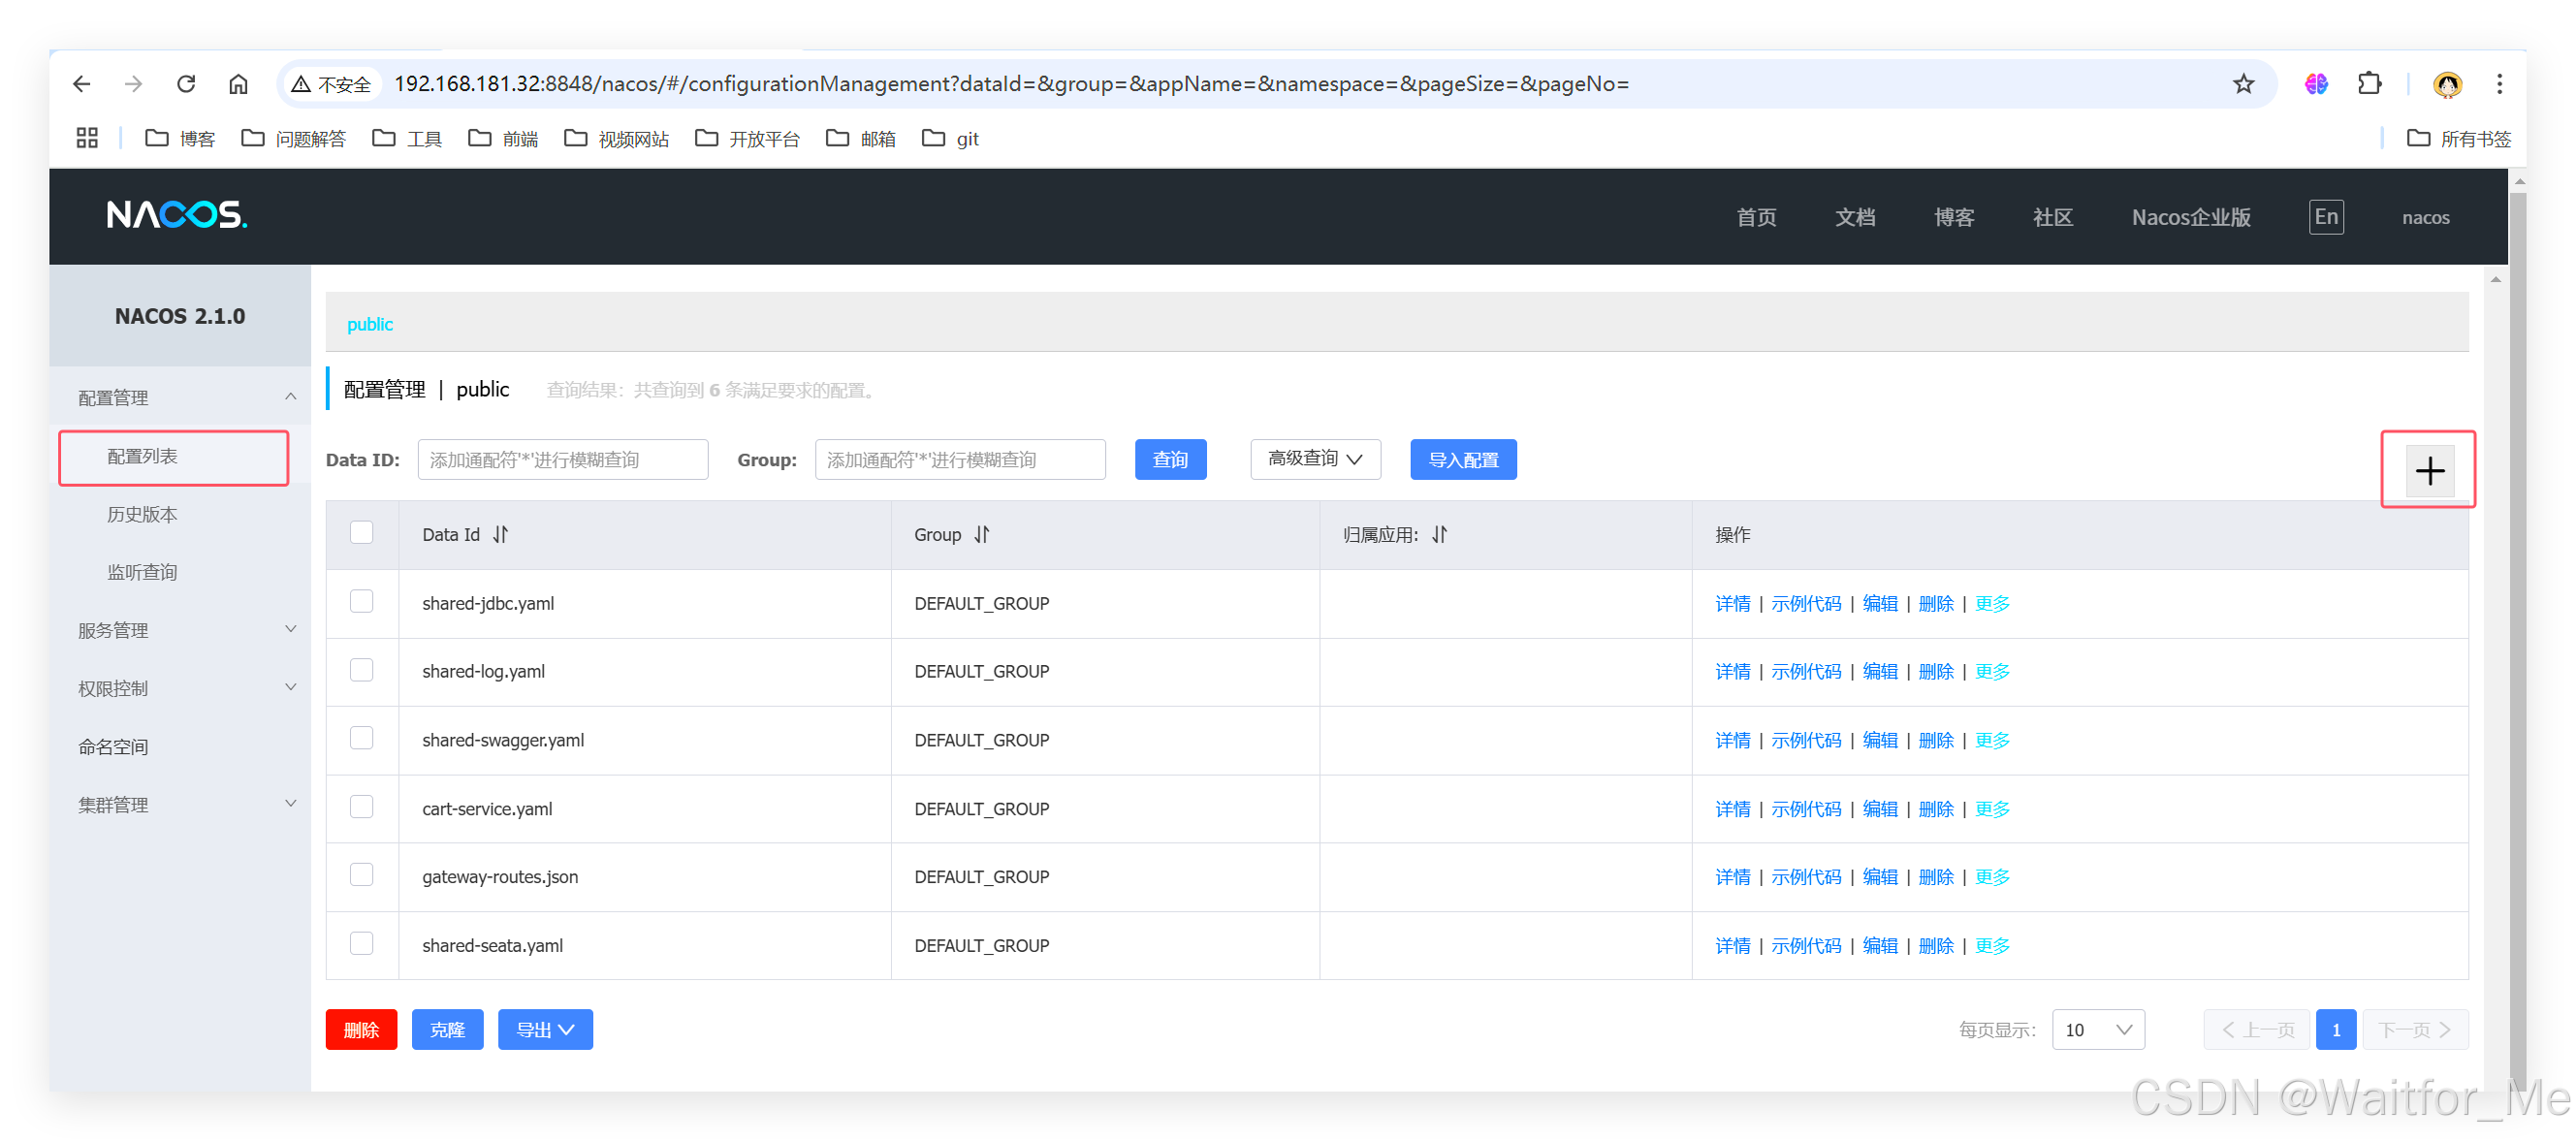The height and width of the screenshot is (1141, 2576).
Task: Open the browser extensions puzzle icon
Action: 2369,84
